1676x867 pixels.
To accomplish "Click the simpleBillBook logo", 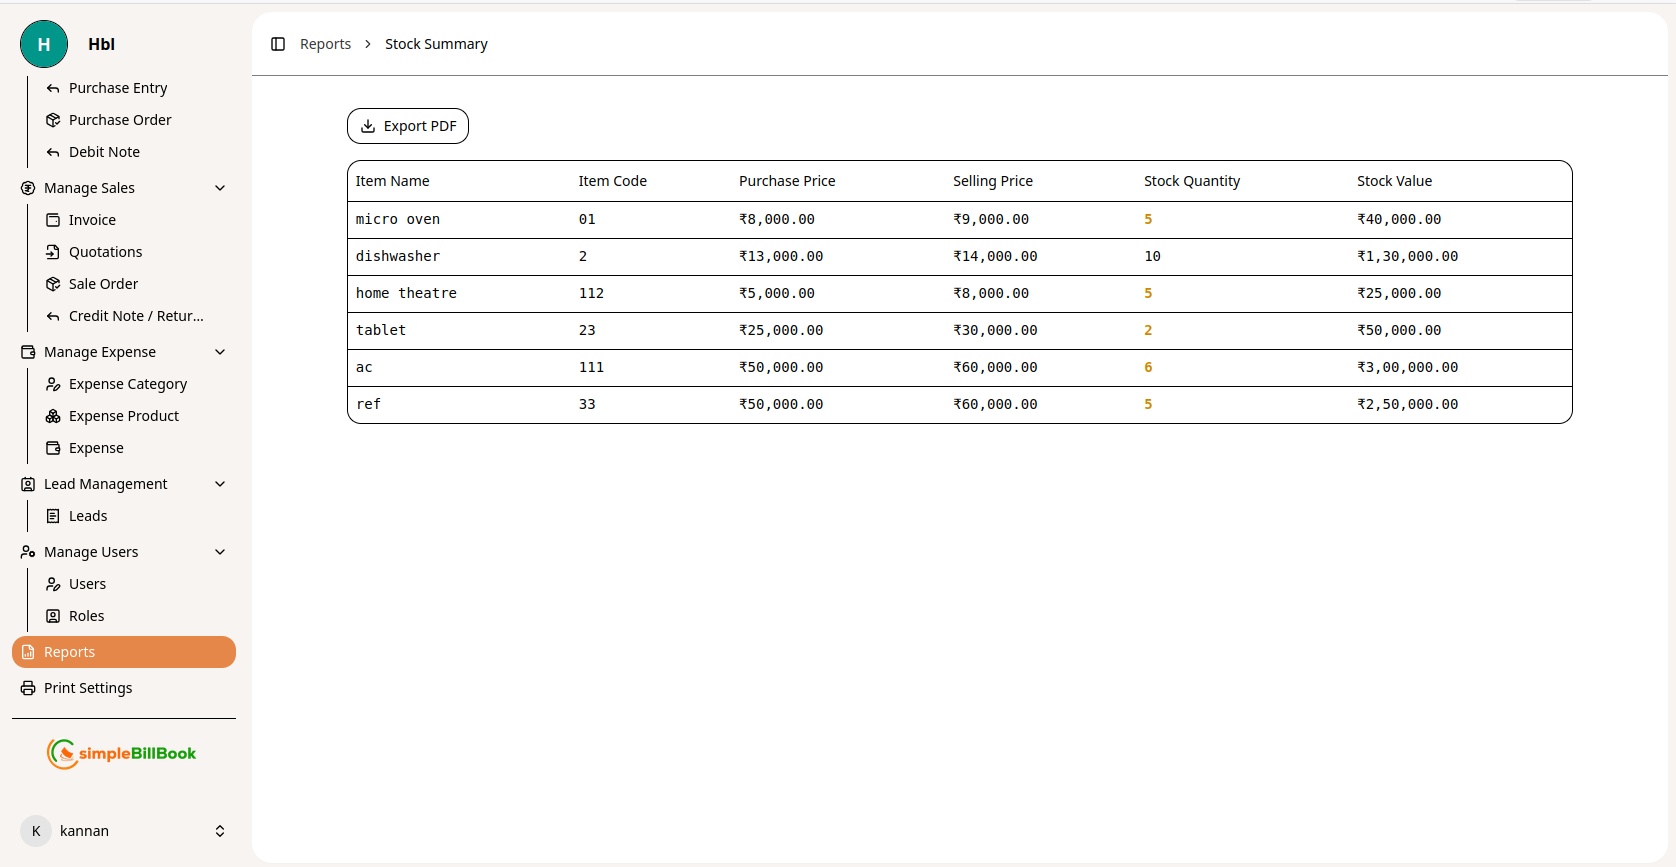I will (122, 753).
